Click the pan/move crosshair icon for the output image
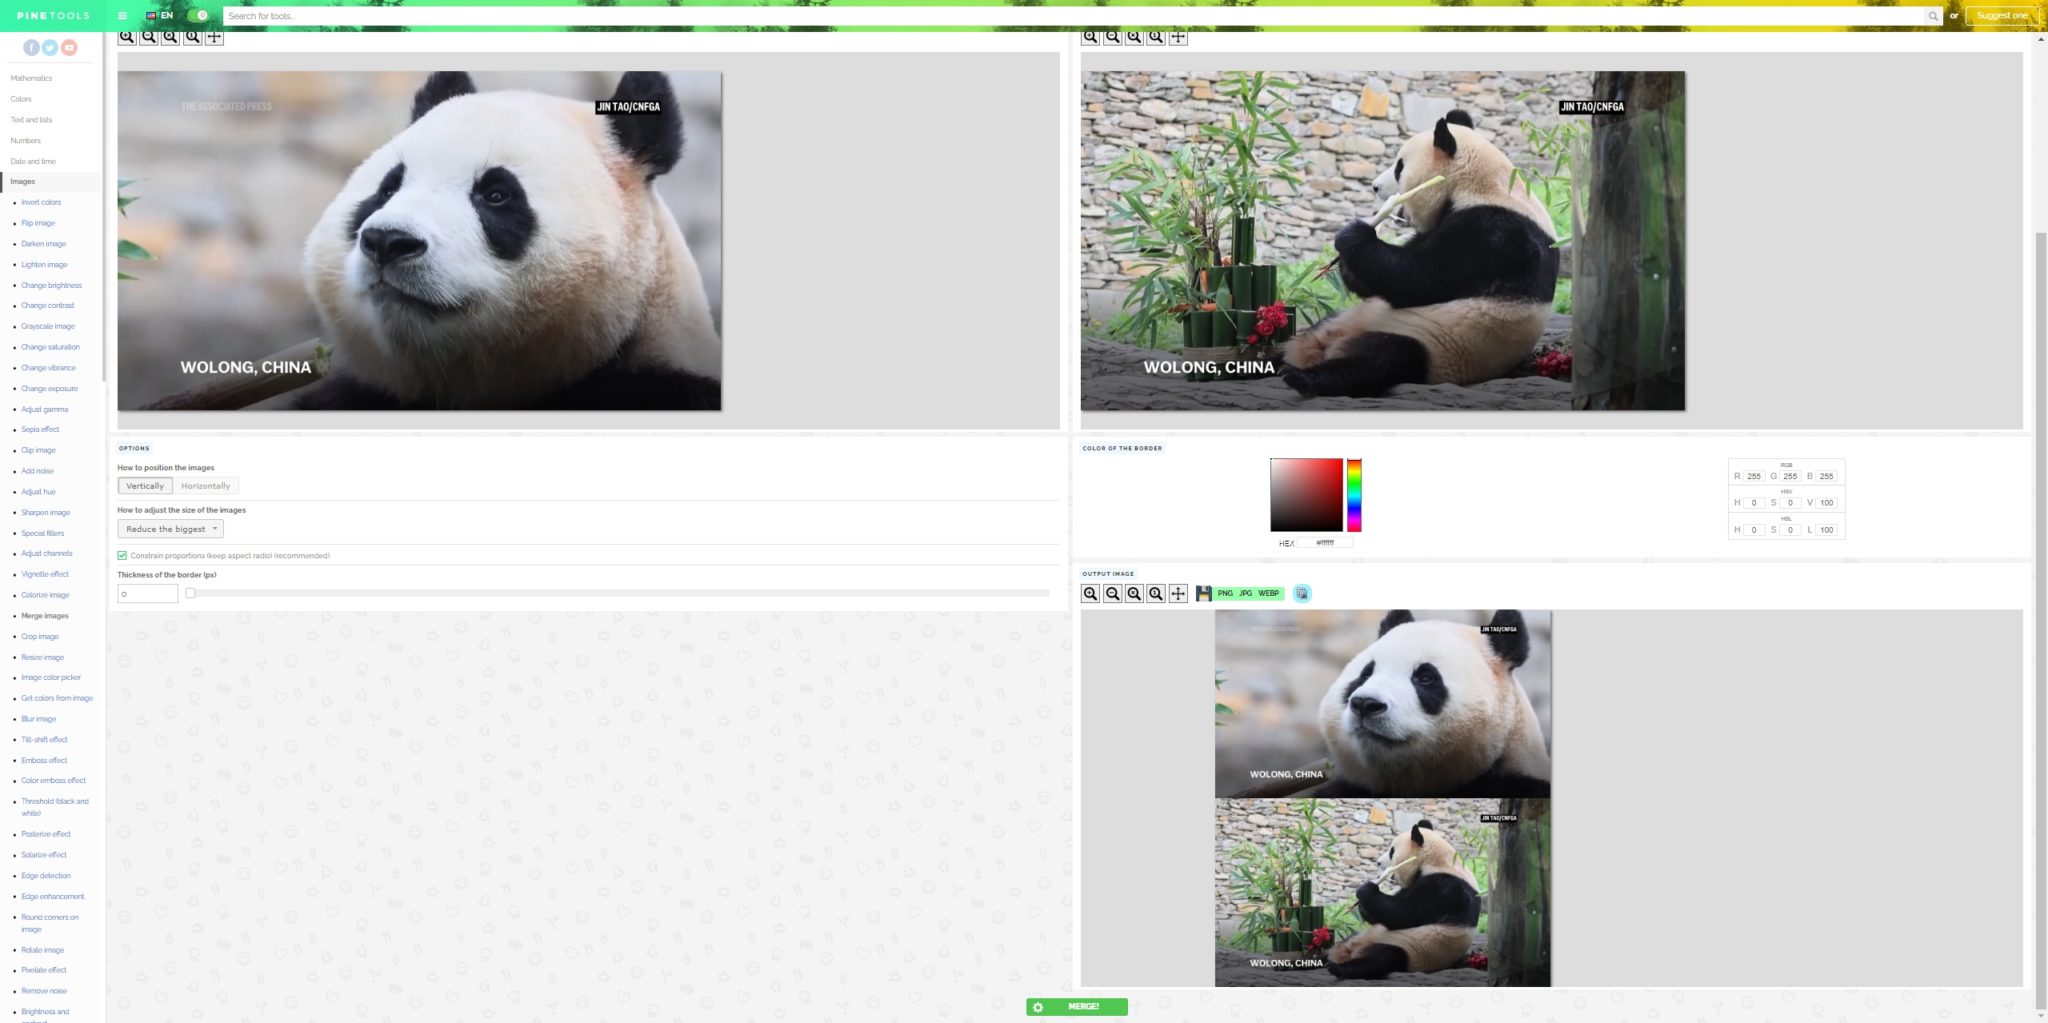The height and width of the screenshot is (1023, 2048). pos(1177,593)
